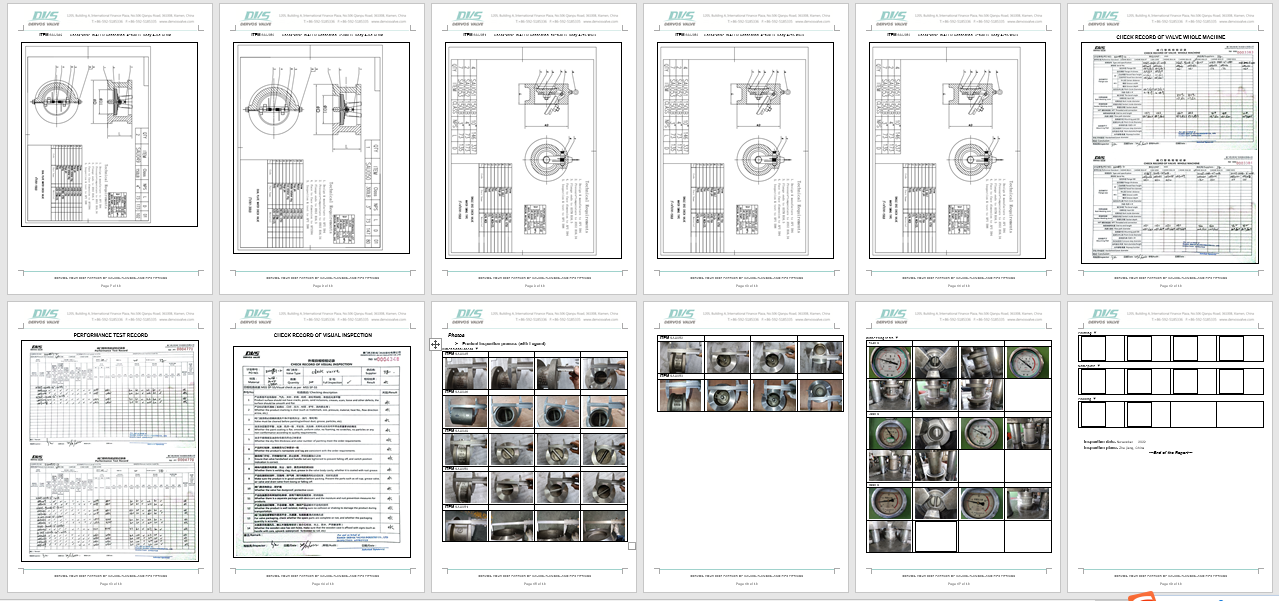Click the DVS logo on the Valve Whole Machine page

pos(1105,17)
